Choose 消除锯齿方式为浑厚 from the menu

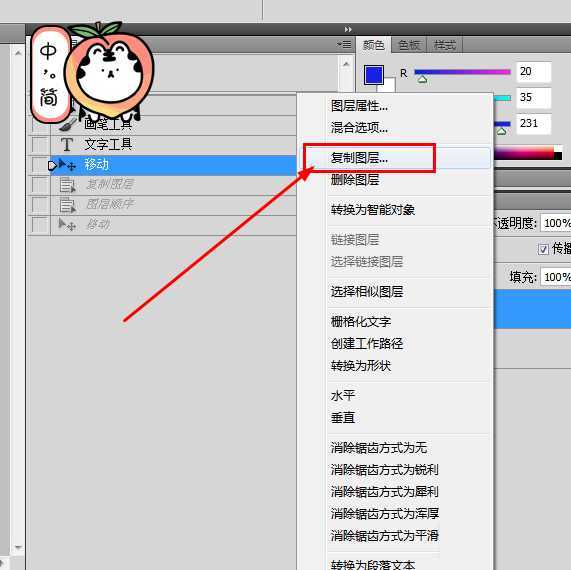coord(385,514)
